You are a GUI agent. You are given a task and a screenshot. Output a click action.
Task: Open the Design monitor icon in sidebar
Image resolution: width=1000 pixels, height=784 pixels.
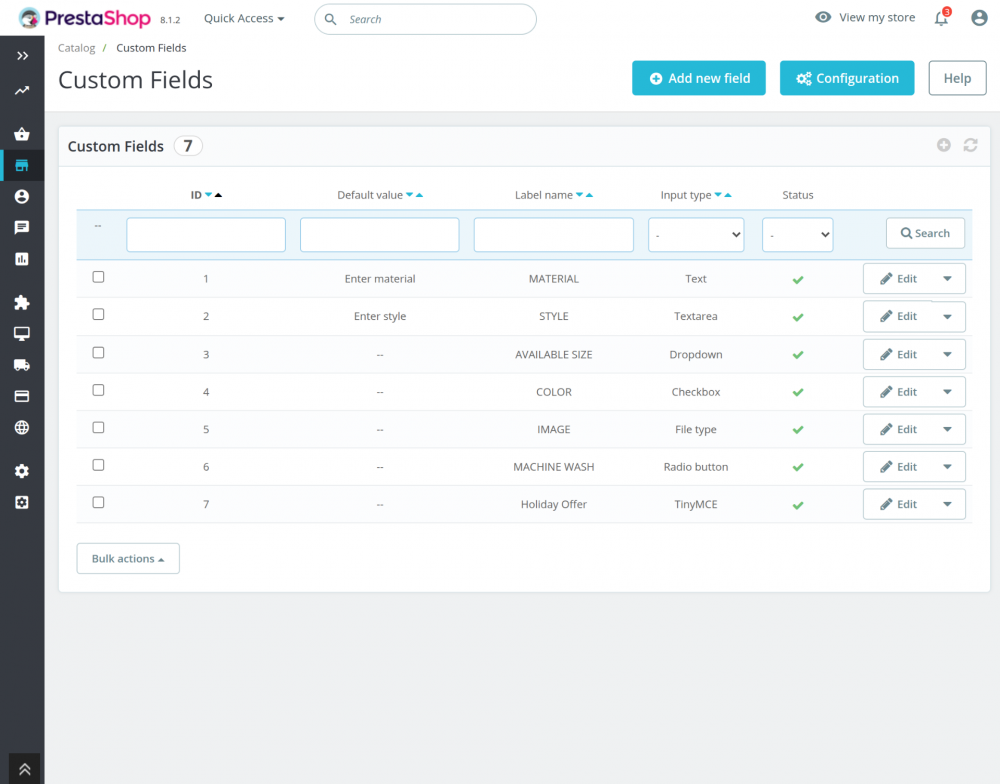(x=22, y=334)
